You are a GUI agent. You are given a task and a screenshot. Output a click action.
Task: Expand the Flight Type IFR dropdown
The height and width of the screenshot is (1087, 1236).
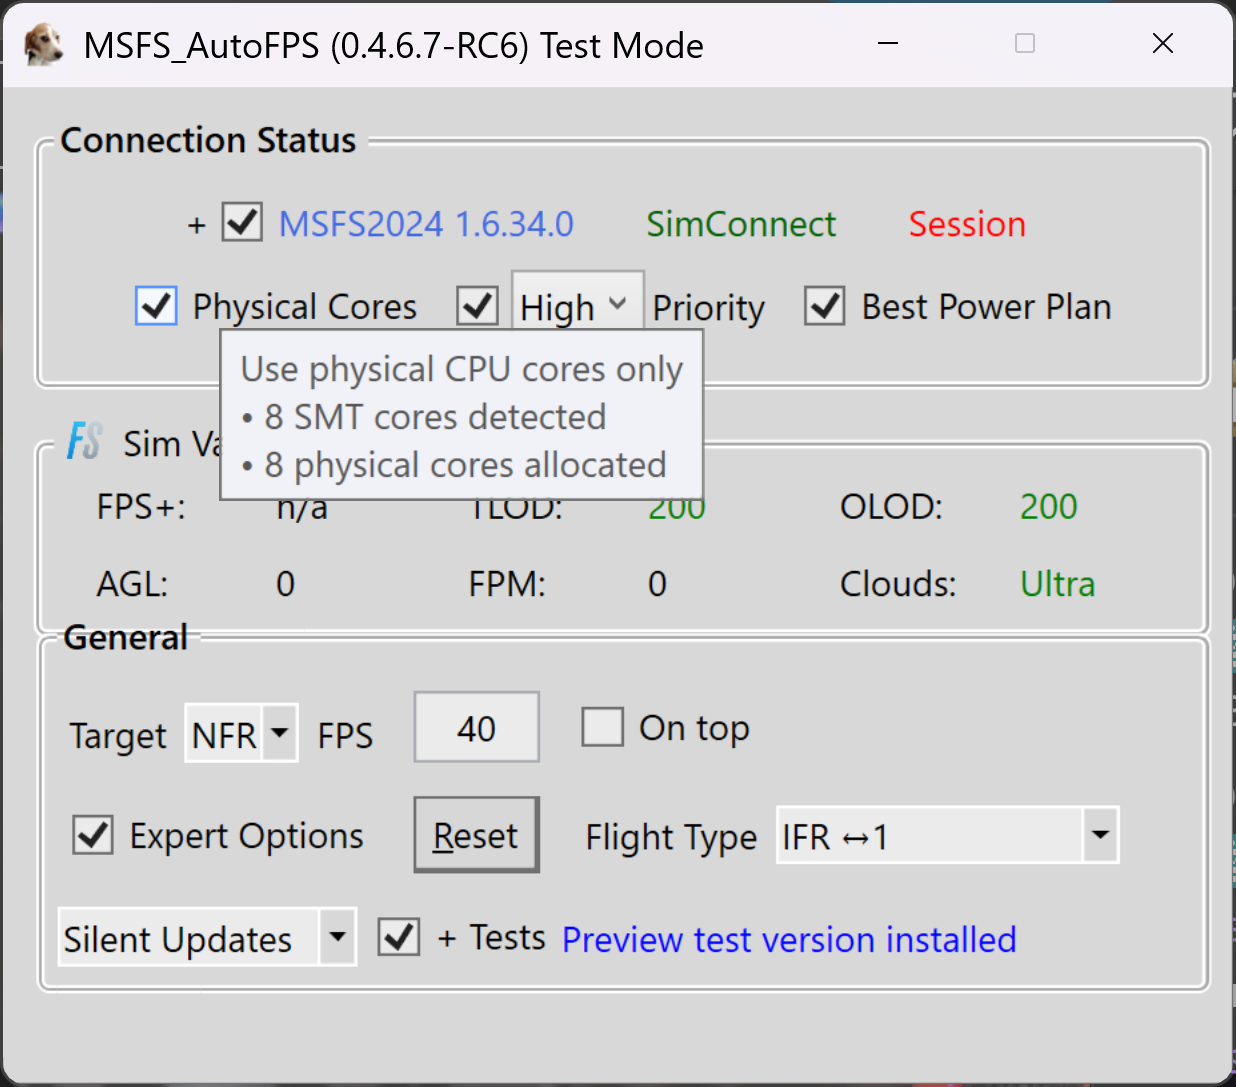(947, 835)
